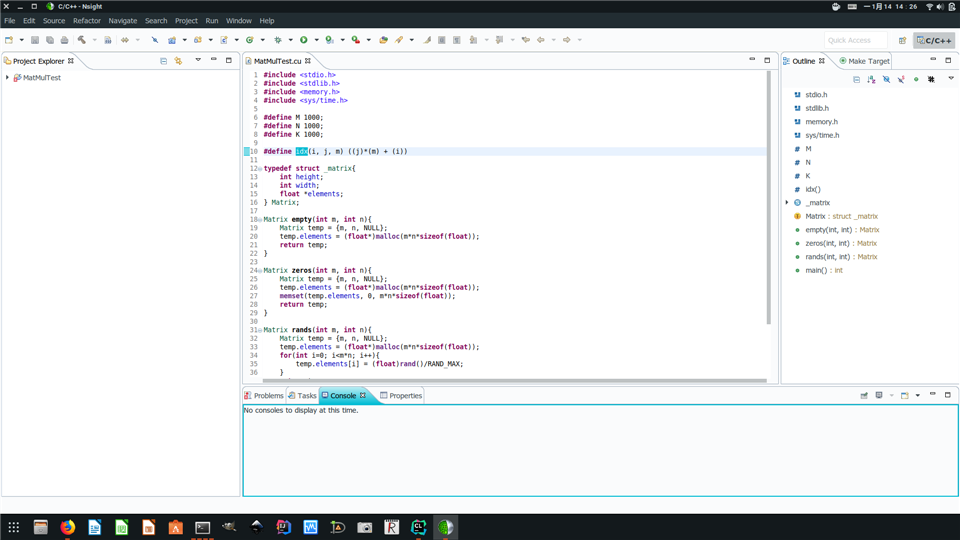The width and height of the screenshot is (960, 540).
Task: Open the Outline view menu dropdown
Action: [x=950, y=79]
